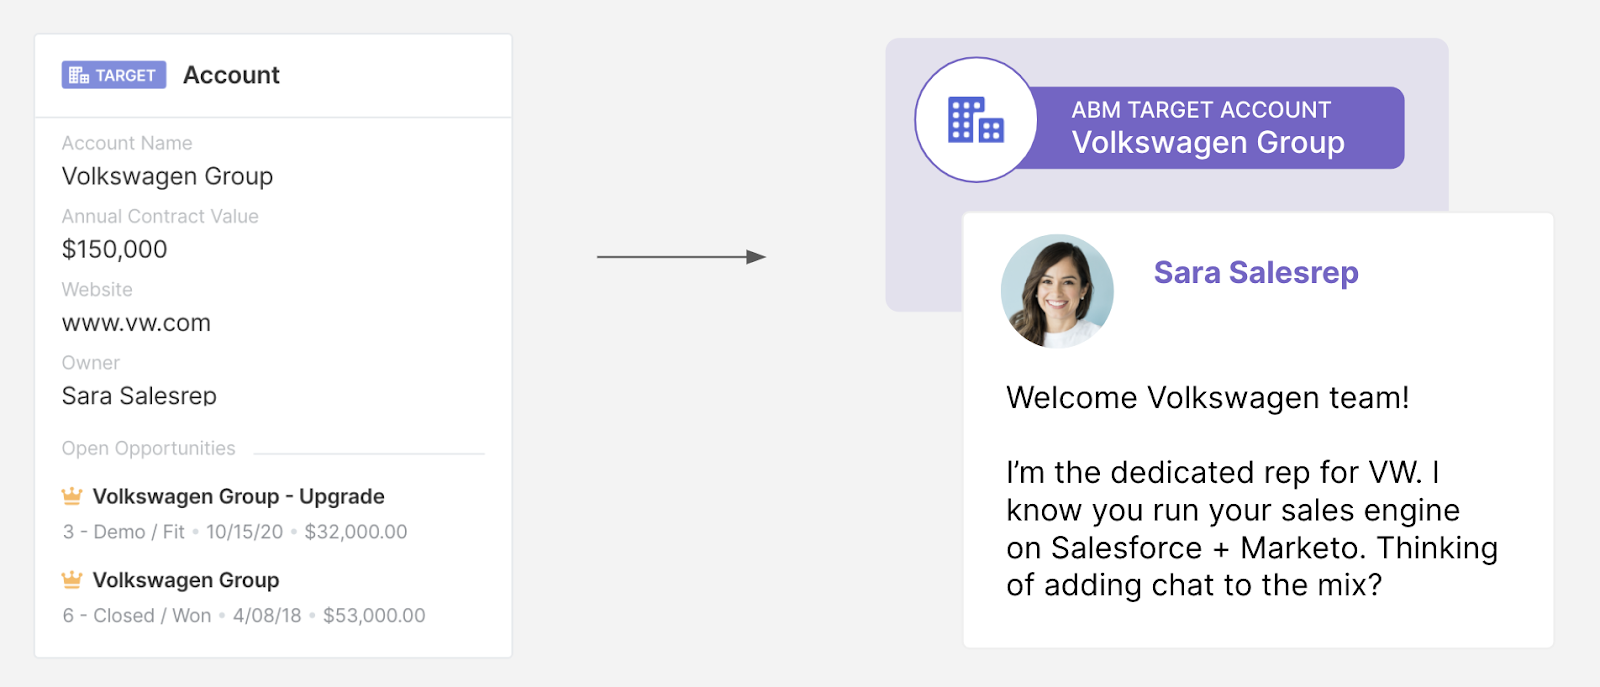Click the Welcome Volkswagen team message text
The image size is (1600, 687).
1207,398
